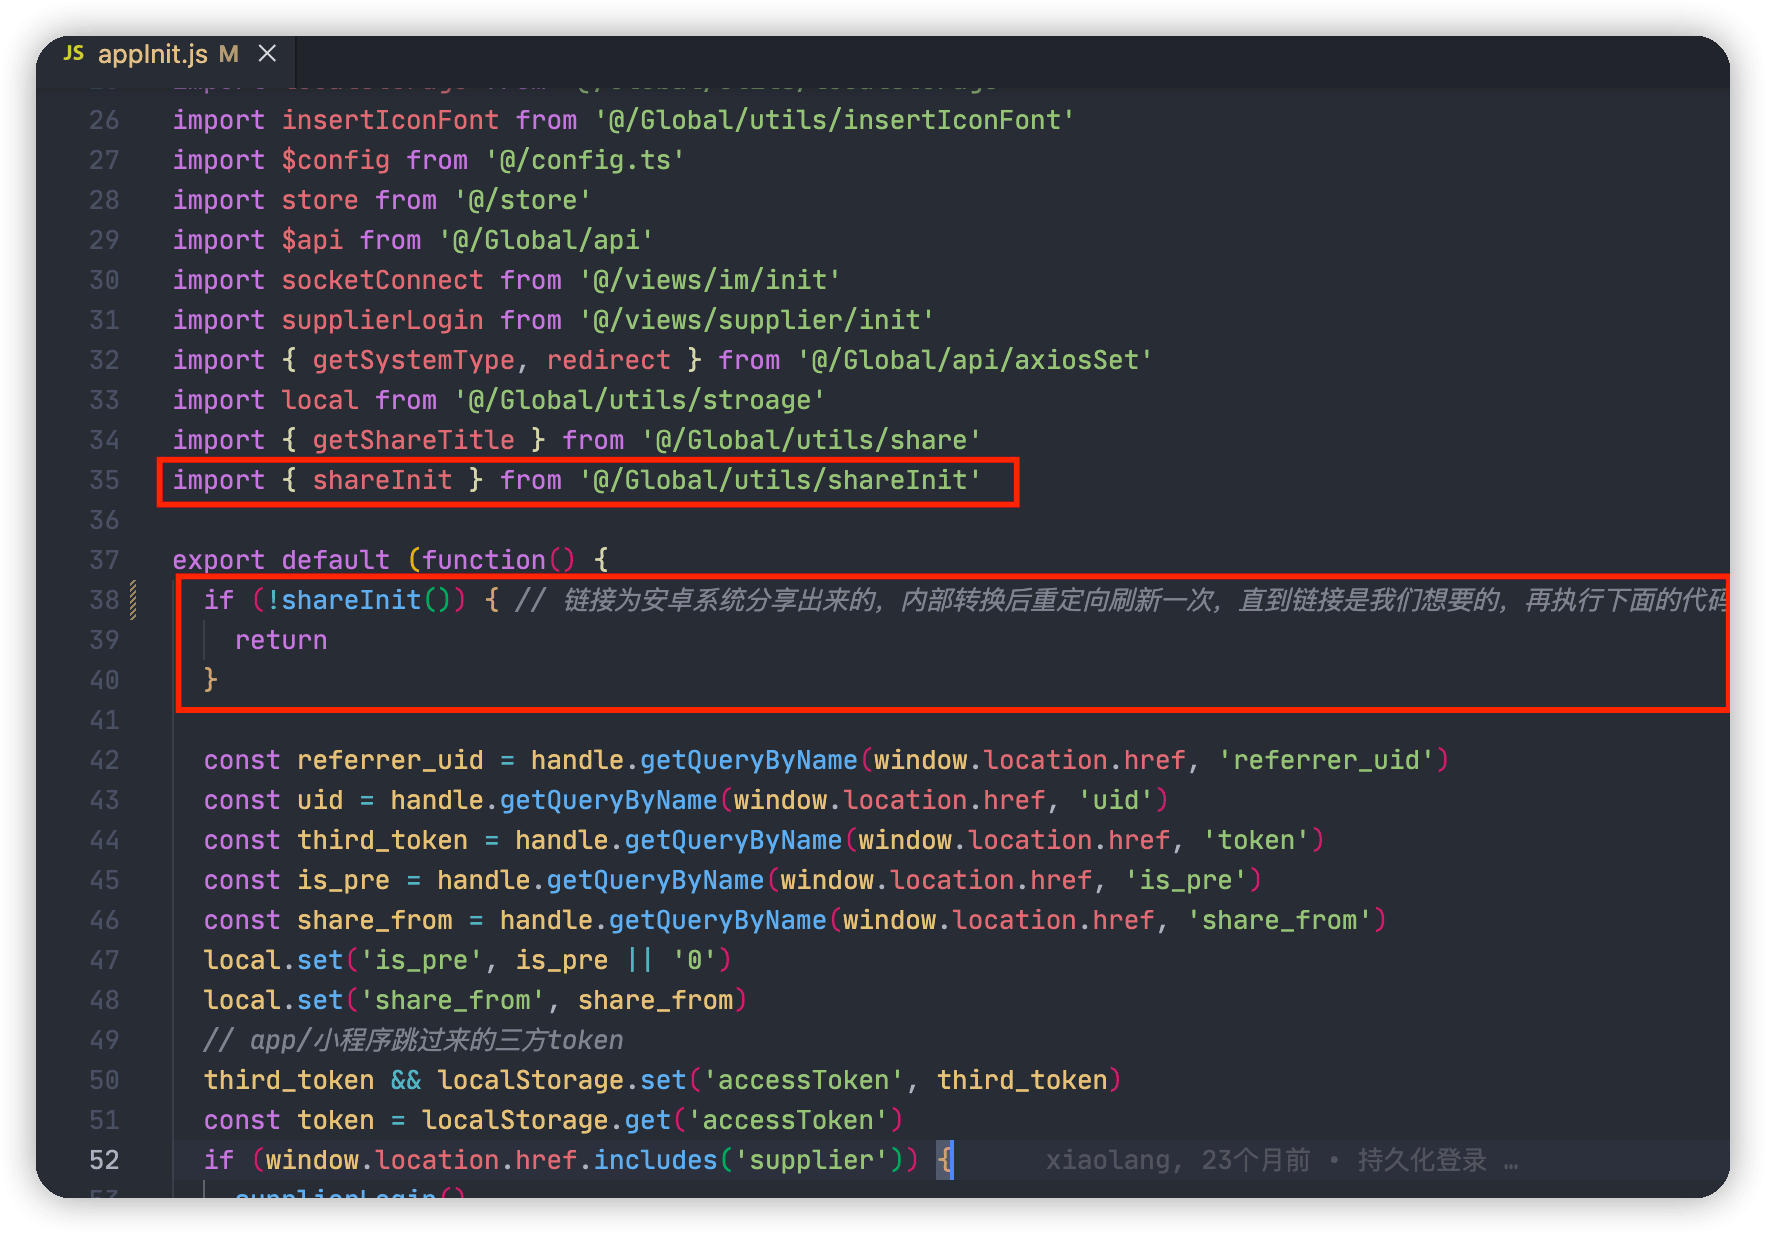
Task: Click 'localStorage.get' on line 51
Action: pyautogui.click(x=546, y=1120)
